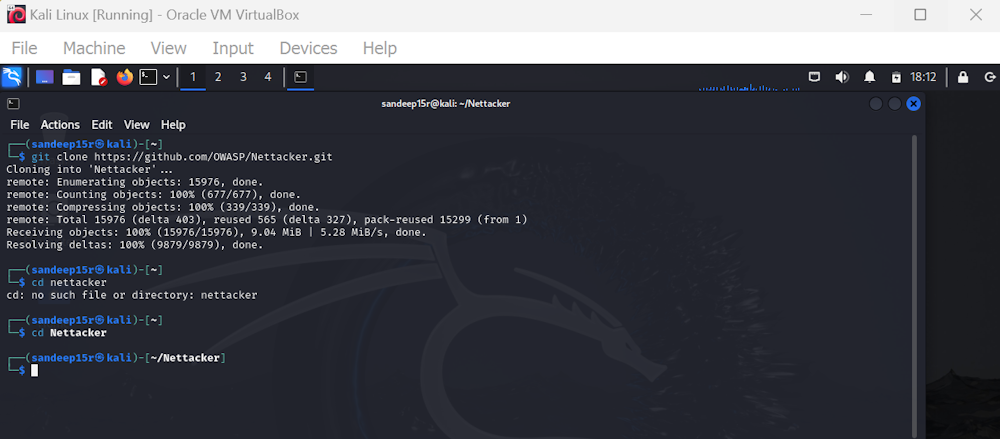This screenshot has height=439, width=1000.
Task: Switch to workspace 3
Action: (x=243, y=77)
